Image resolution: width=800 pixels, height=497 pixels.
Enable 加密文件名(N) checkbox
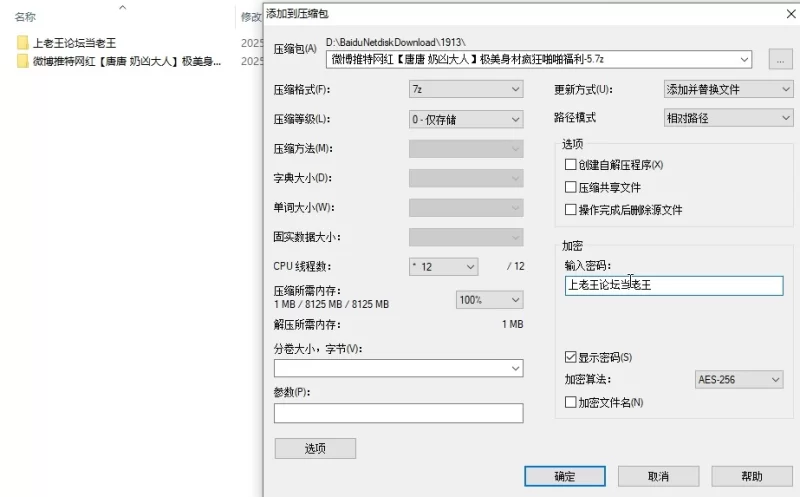570,402
